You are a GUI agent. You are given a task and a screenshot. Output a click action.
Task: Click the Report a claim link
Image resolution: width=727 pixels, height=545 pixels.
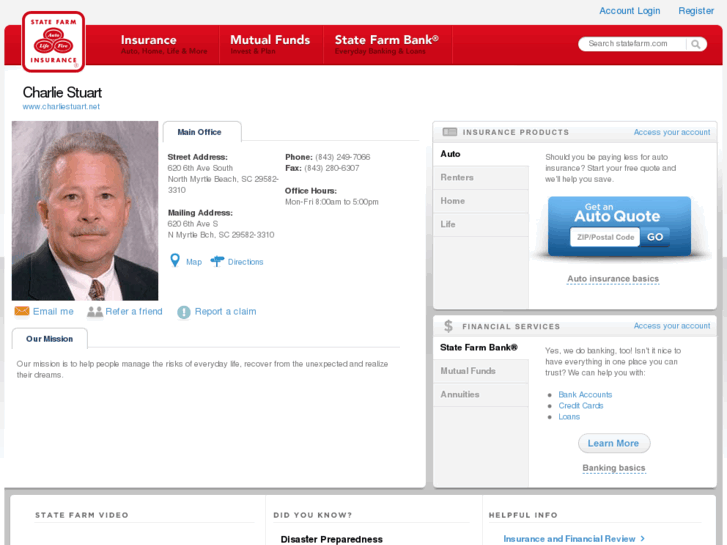pos(225,311)
